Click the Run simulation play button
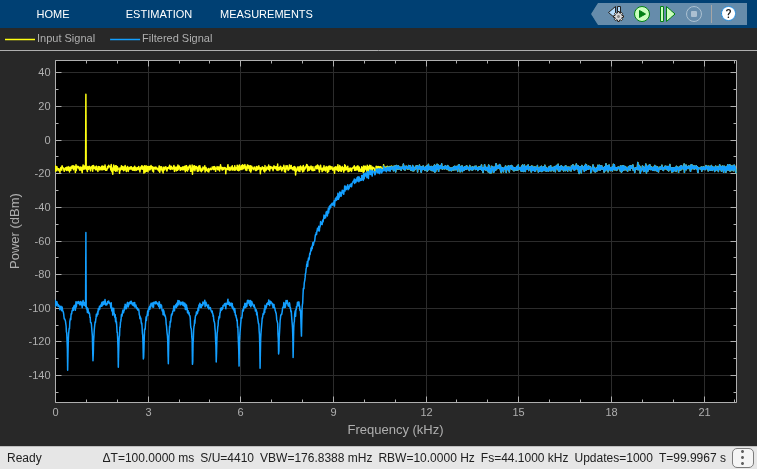Viewport: 757px width, 469px height. [x=642, y=14]
